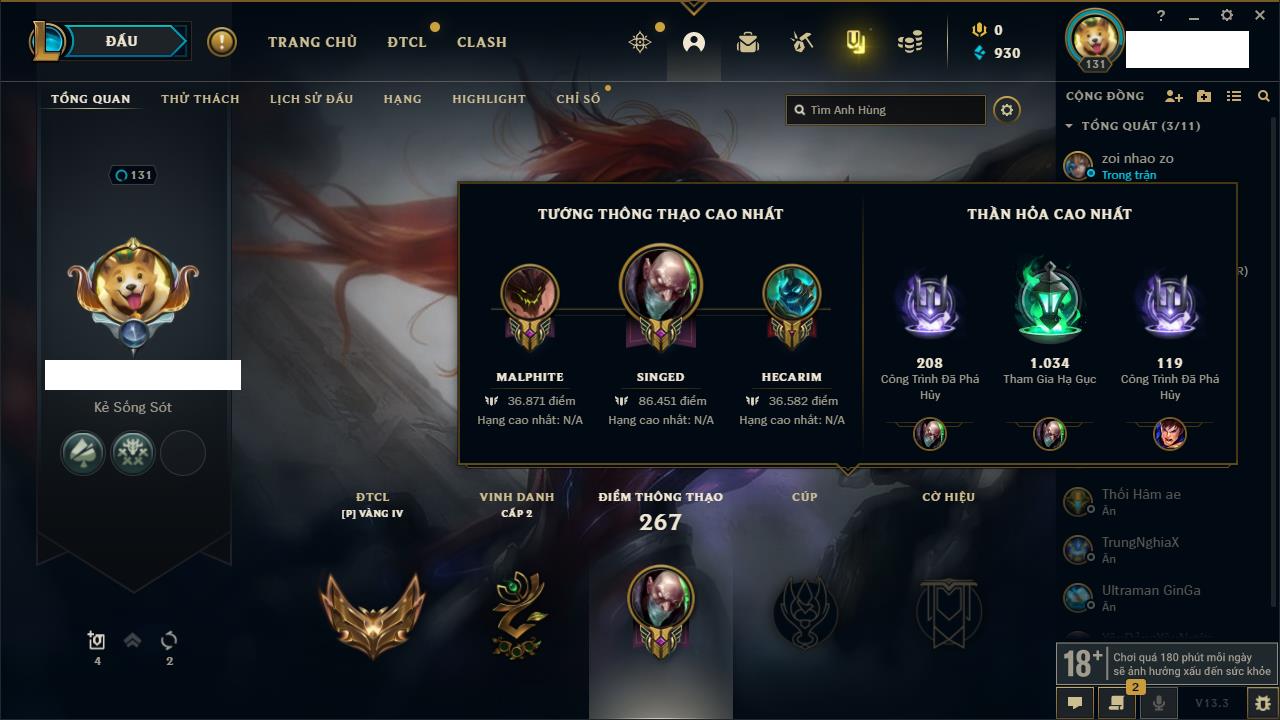Click the yellow alert exclamation icon
The height and width of the screenshot is (720, 1280).
[222, 42]
